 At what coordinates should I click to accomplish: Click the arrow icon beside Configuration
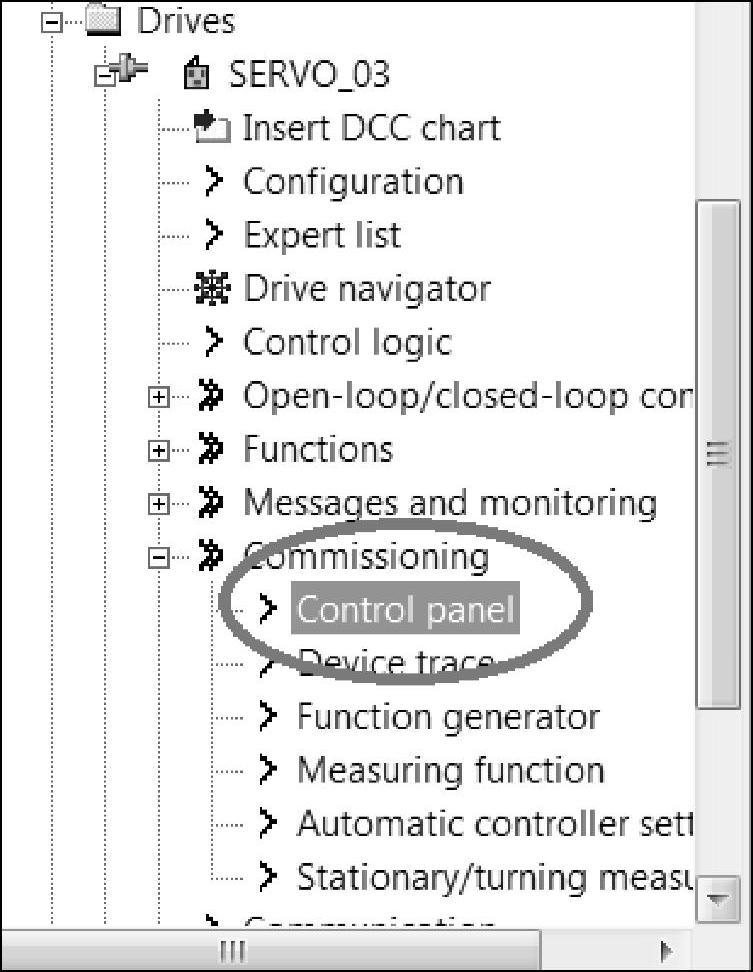pos(212,181)
